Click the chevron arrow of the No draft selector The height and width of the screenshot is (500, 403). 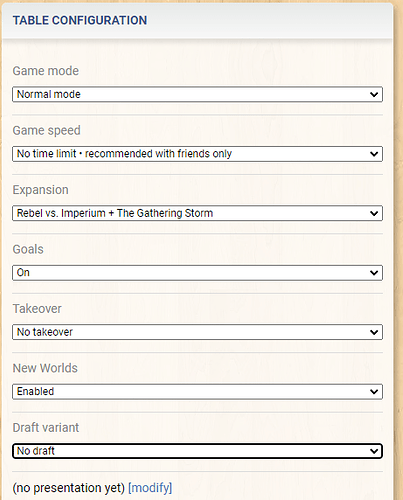(374, 451)
